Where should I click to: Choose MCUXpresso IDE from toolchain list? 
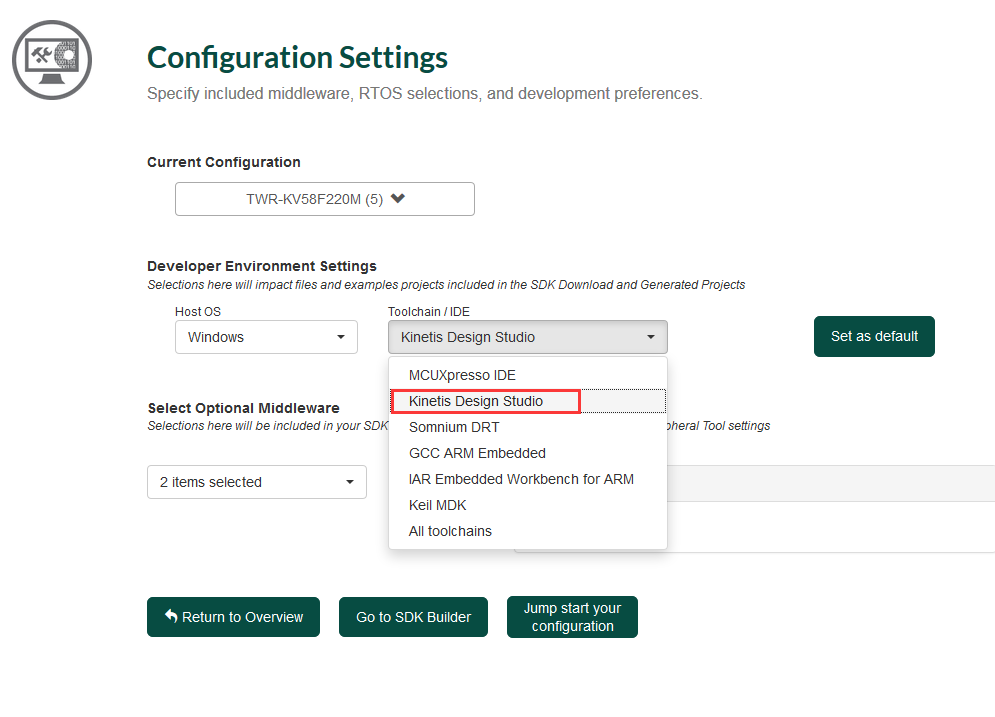tap(462, 375)
